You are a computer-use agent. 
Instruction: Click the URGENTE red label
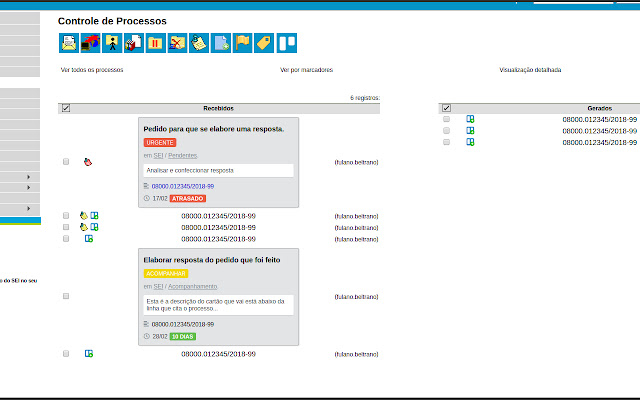[160, 142]
